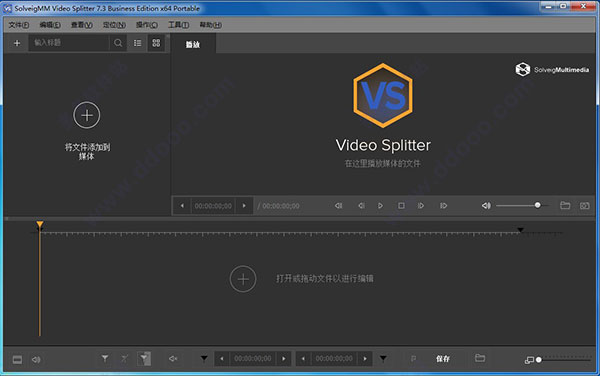Click the flag icon beside 保存
The height and width of the screenshot is (376, 600).
(x=413, y=358)
